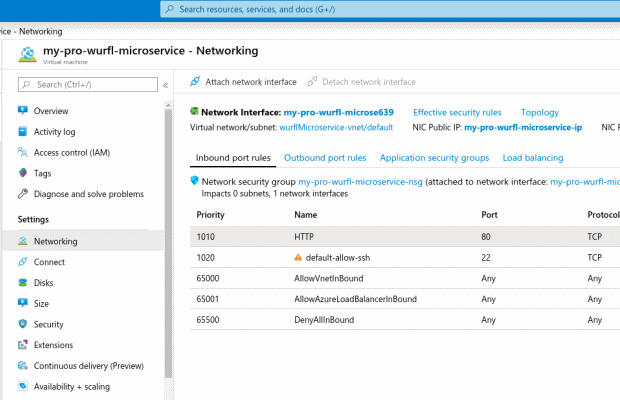Open my-pro-wurfl-microservice-nsg link

point(360,182)
